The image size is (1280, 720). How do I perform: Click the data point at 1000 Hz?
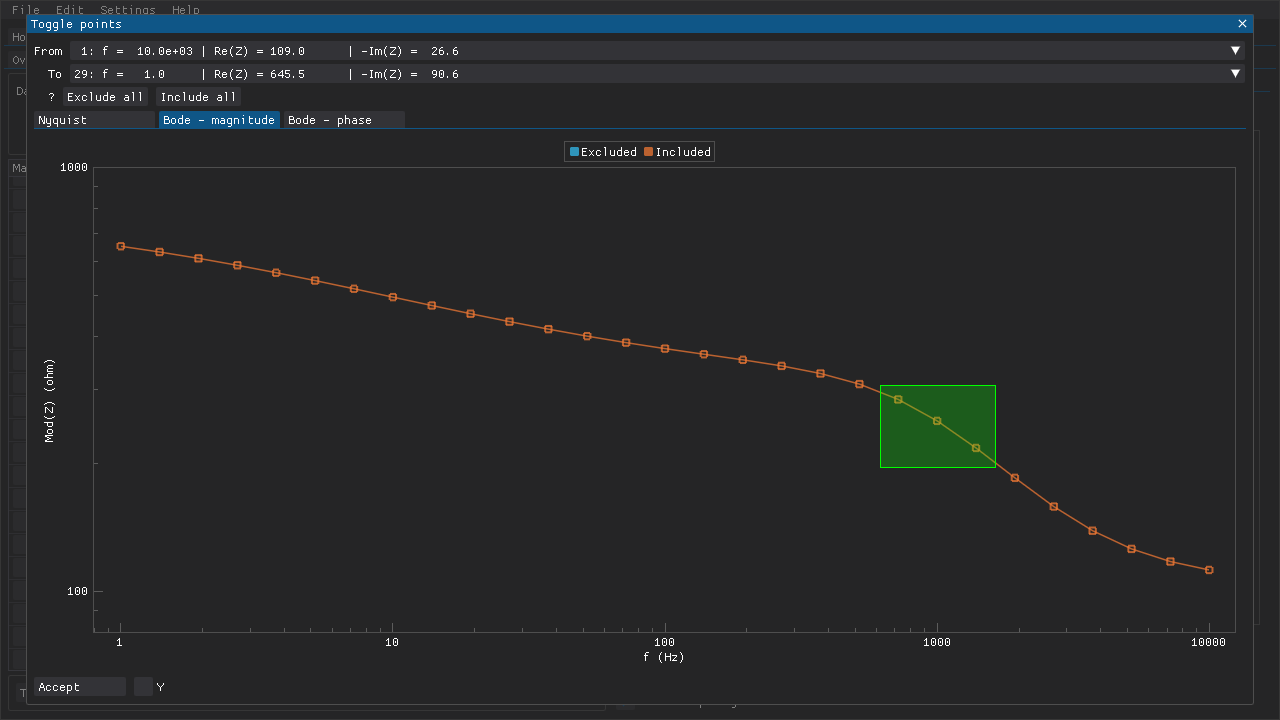pyautogui.click(x=937, y=421)
